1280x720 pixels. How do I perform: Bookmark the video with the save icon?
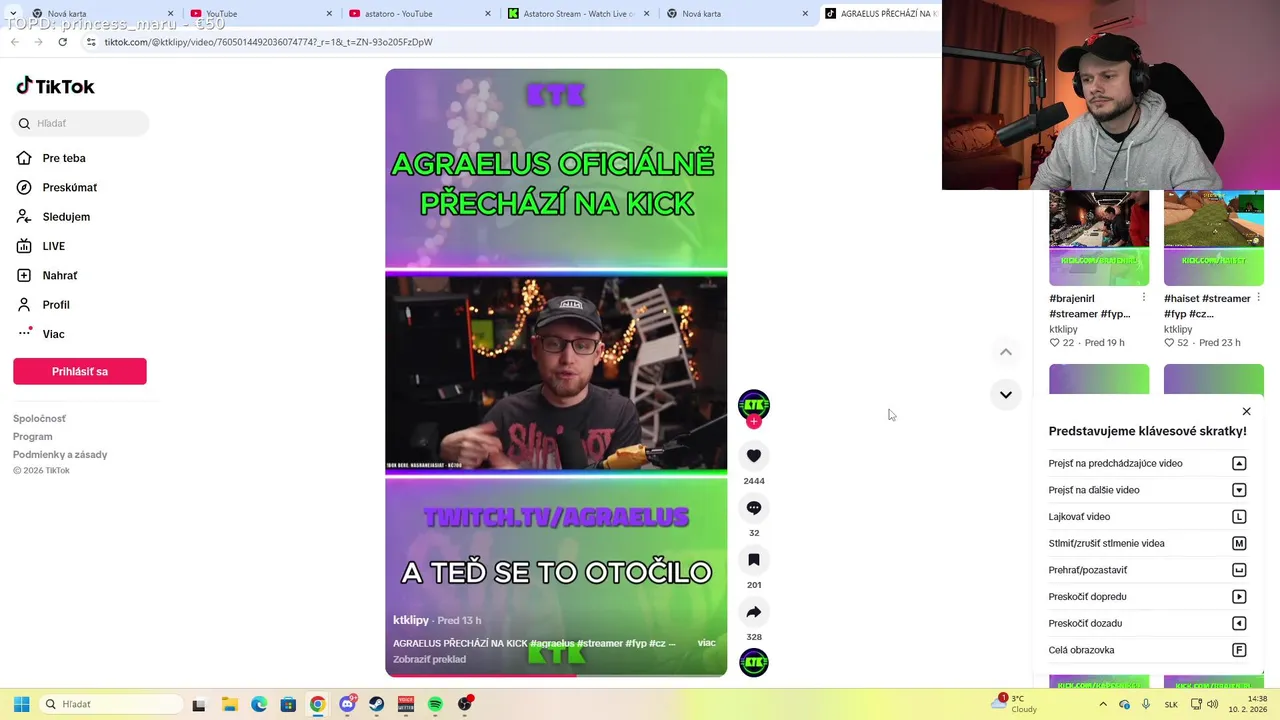tap(754, 560)
